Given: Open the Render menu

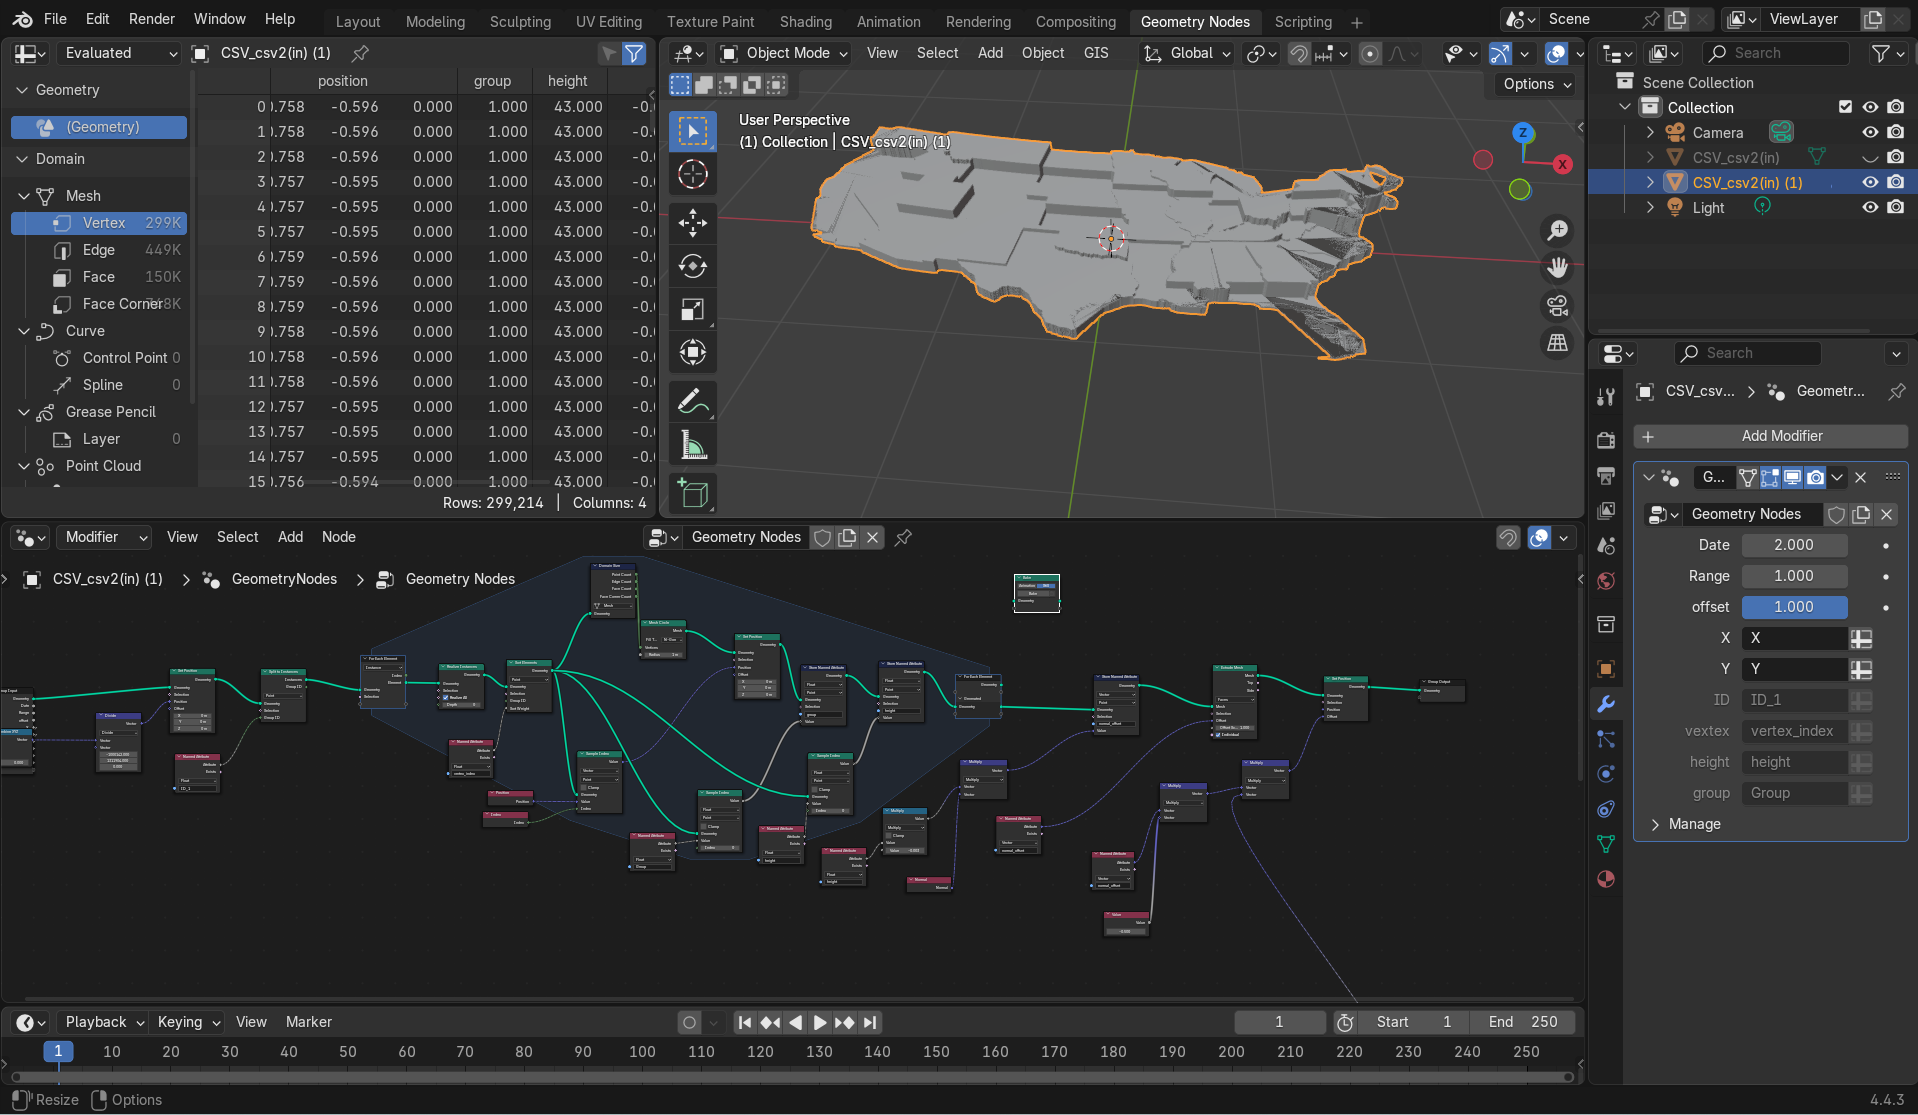Looking at the screenshot, I should point(151,19).
